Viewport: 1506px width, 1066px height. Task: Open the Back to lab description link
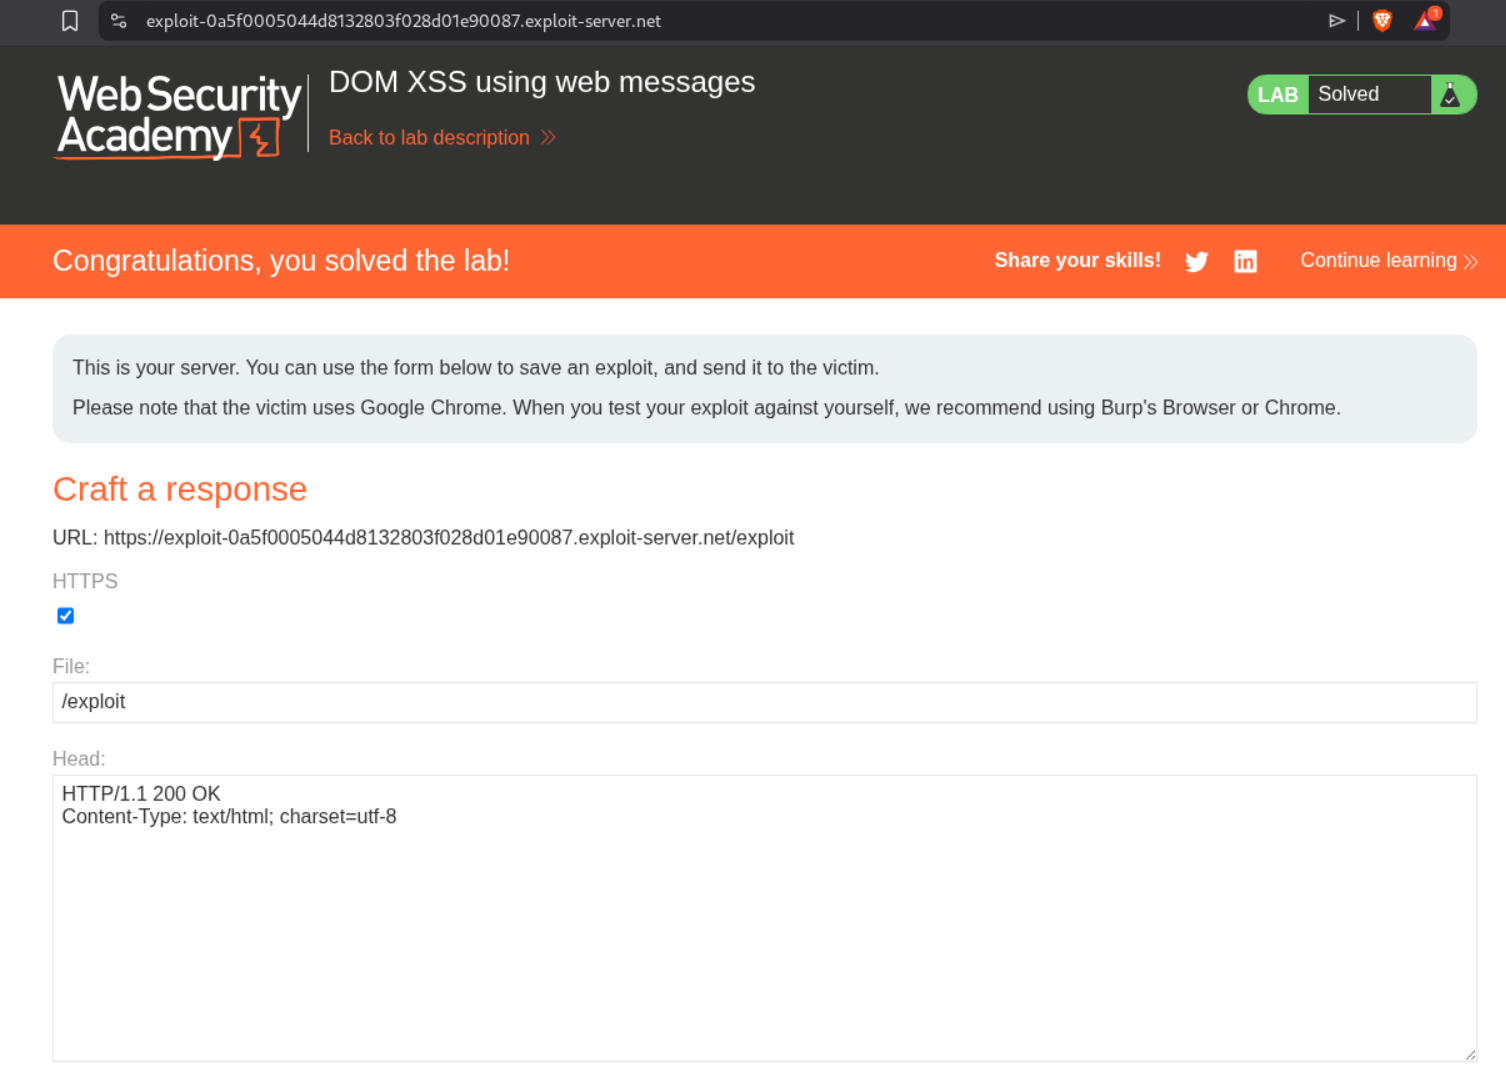[429, 138]
